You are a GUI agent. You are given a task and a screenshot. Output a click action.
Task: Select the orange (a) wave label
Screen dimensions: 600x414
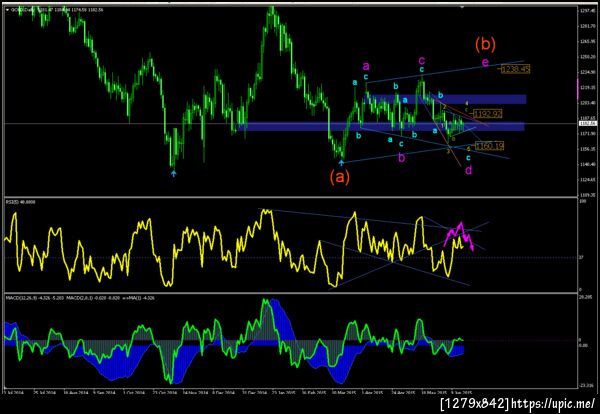click(x=340, y=177)
